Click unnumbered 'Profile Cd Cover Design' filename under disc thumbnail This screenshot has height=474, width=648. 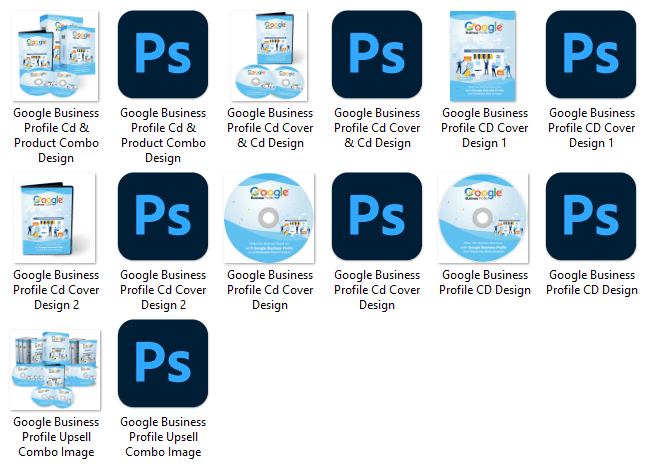[270, 290]
